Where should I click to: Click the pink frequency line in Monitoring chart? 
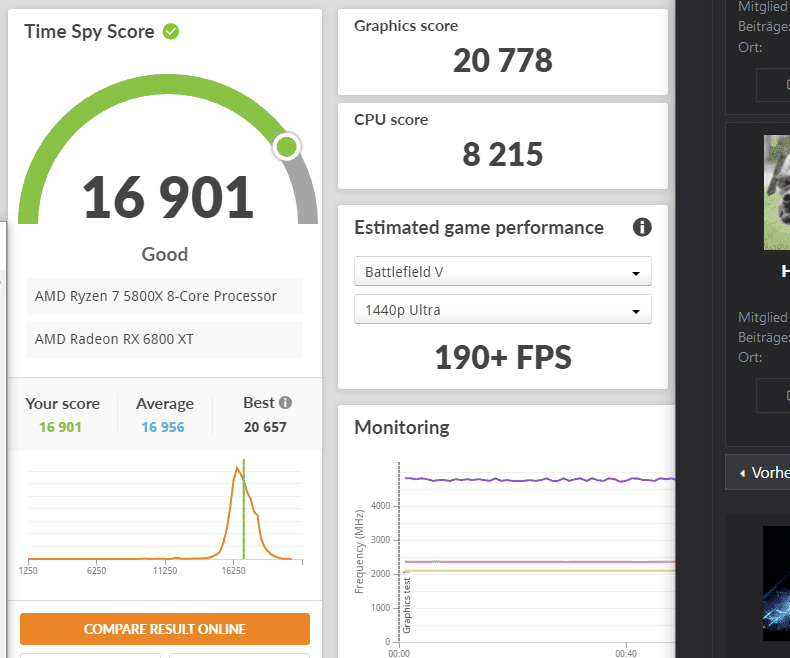point(539,562)
